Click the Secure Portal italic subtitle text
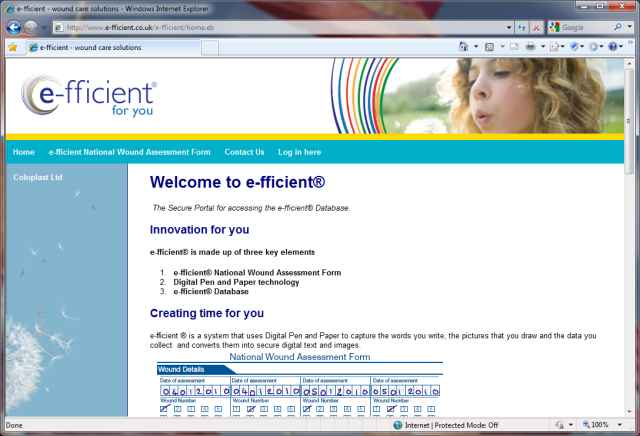 [x=251, y=208]
